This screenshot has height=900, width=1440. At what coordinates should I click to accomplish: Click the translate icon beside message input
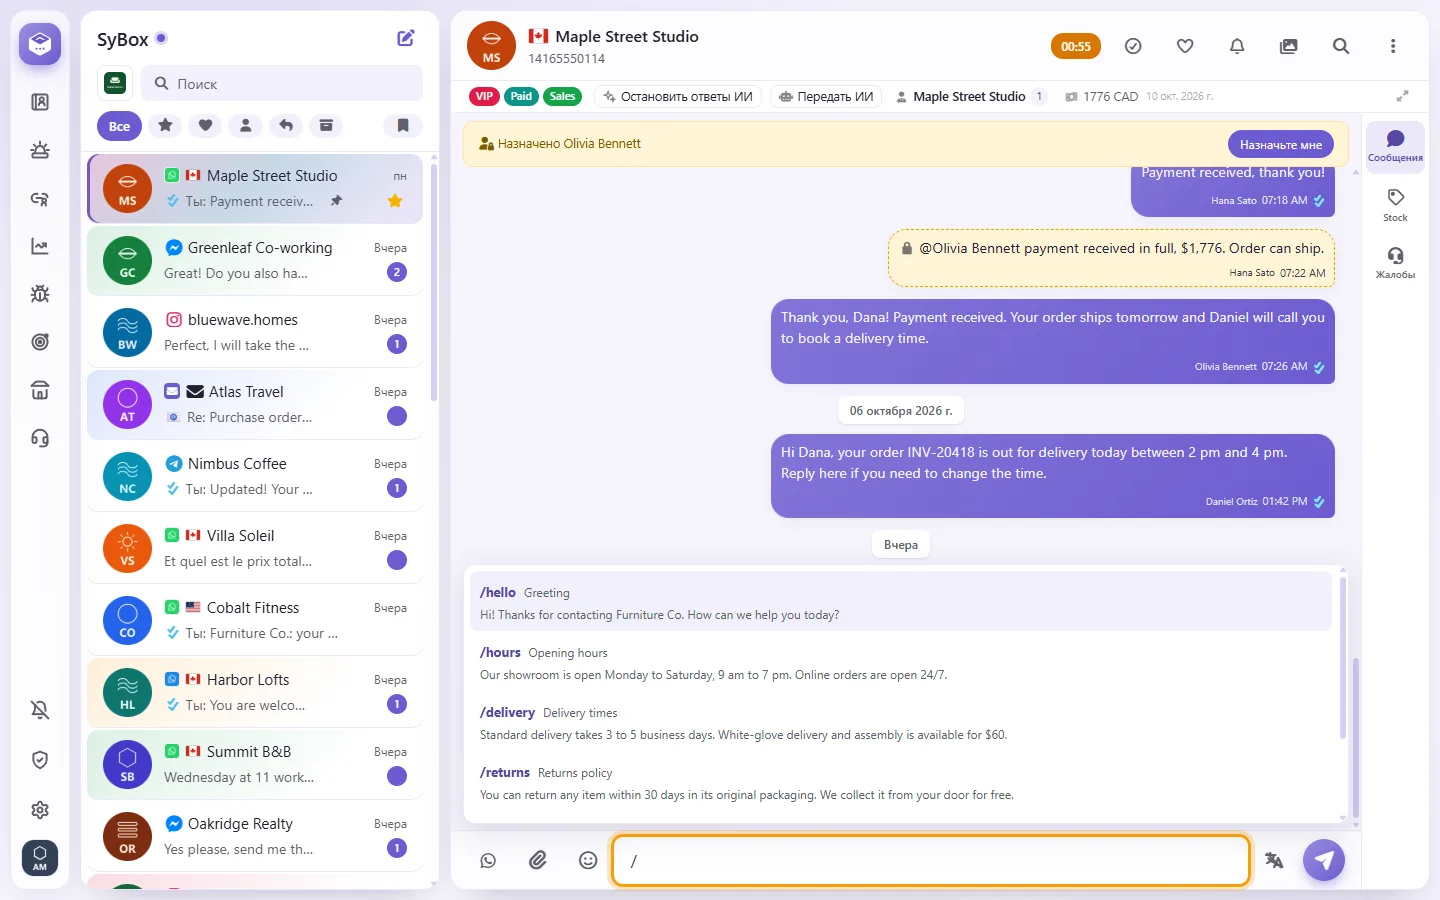tap(1274, 860)
